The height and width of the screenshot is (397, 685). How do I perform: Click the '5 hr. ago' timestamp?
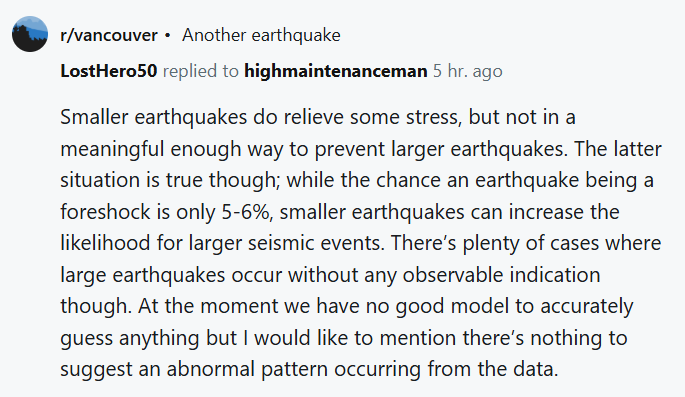[x=467, y=71]
